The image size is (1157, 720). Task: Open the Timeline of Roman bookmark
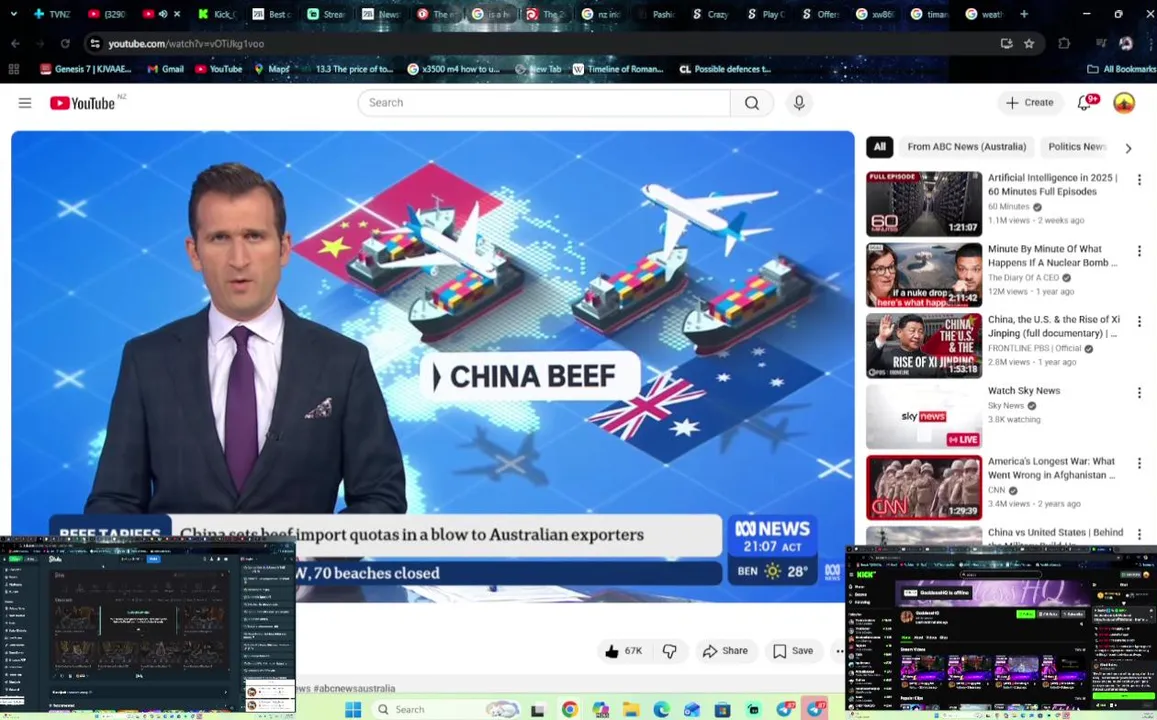click(618, 69)
